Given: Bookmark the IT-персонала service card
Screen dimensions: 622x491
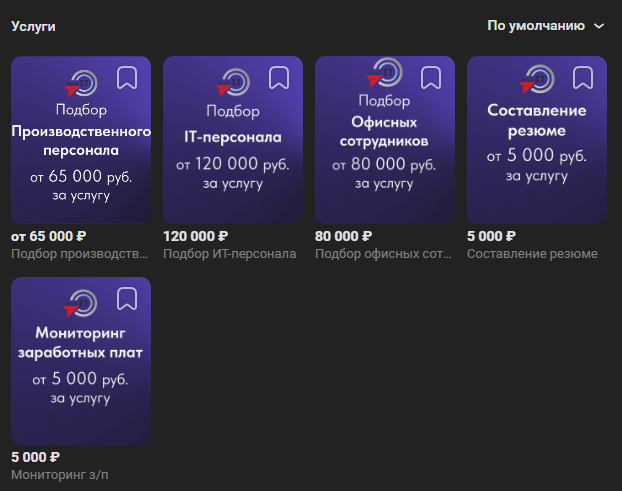Looking at the screenshot, I should (279, 77).
